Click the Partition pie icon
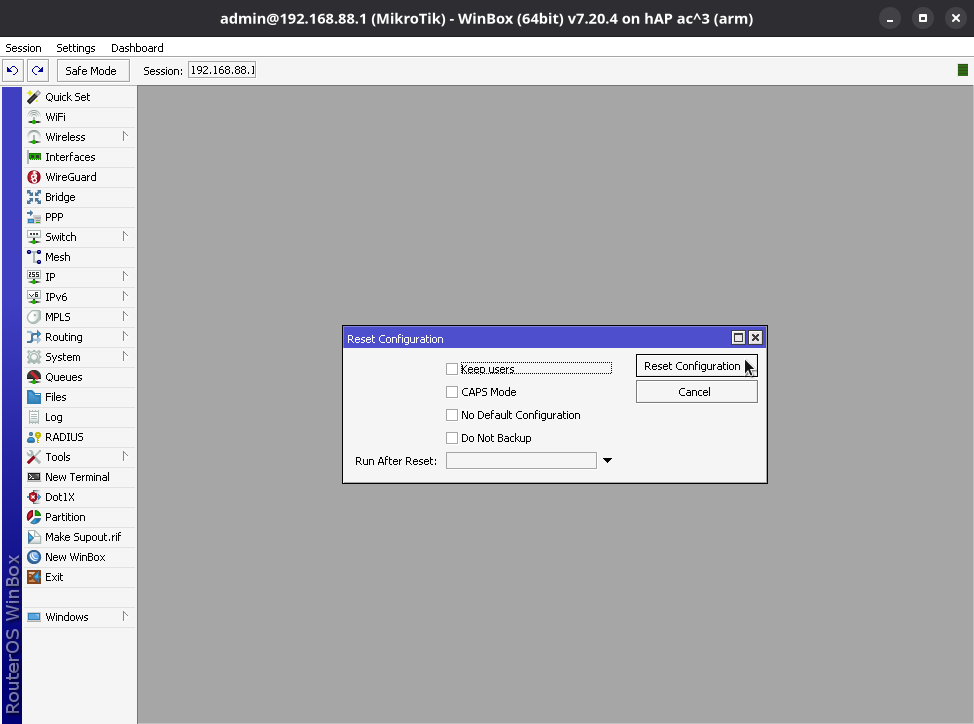974x724 pixels. click(x=34, y=517)
